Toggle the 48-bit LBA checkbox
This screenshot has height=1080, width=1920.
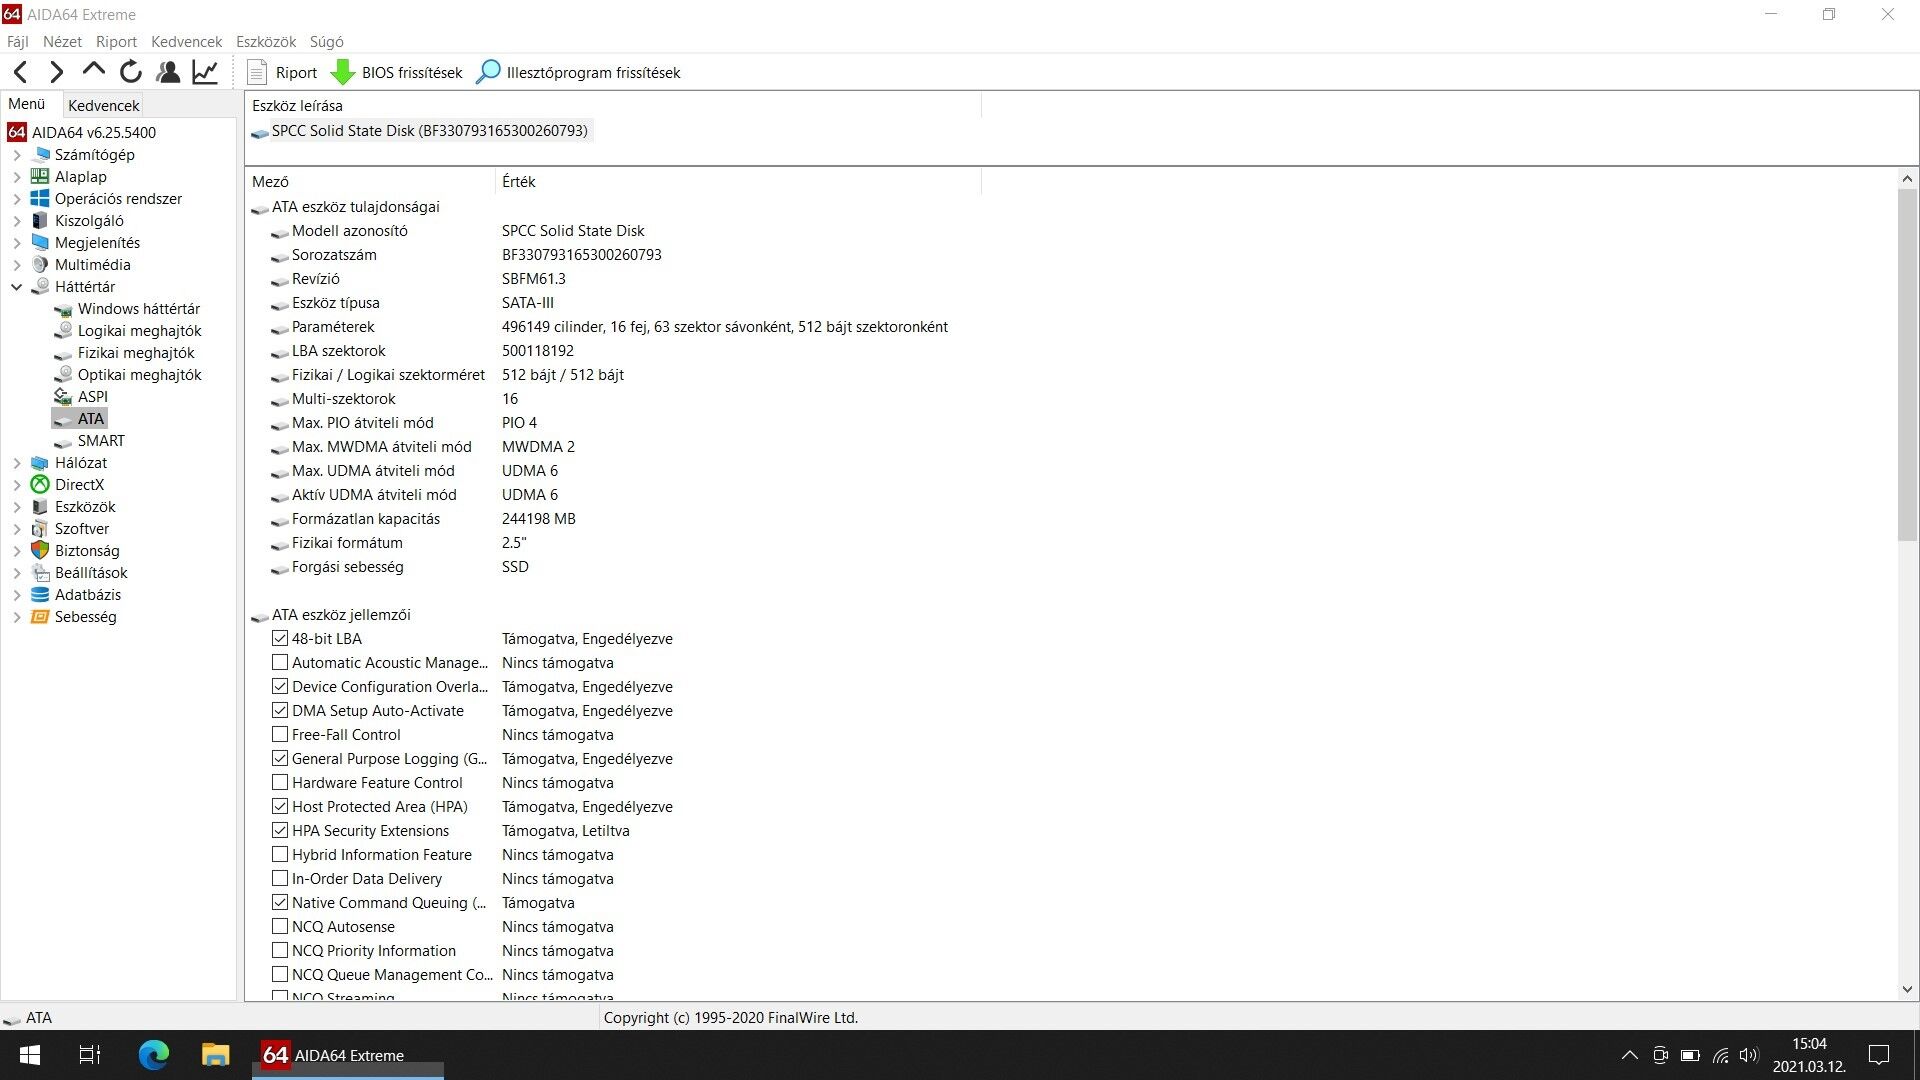(280, 639)
